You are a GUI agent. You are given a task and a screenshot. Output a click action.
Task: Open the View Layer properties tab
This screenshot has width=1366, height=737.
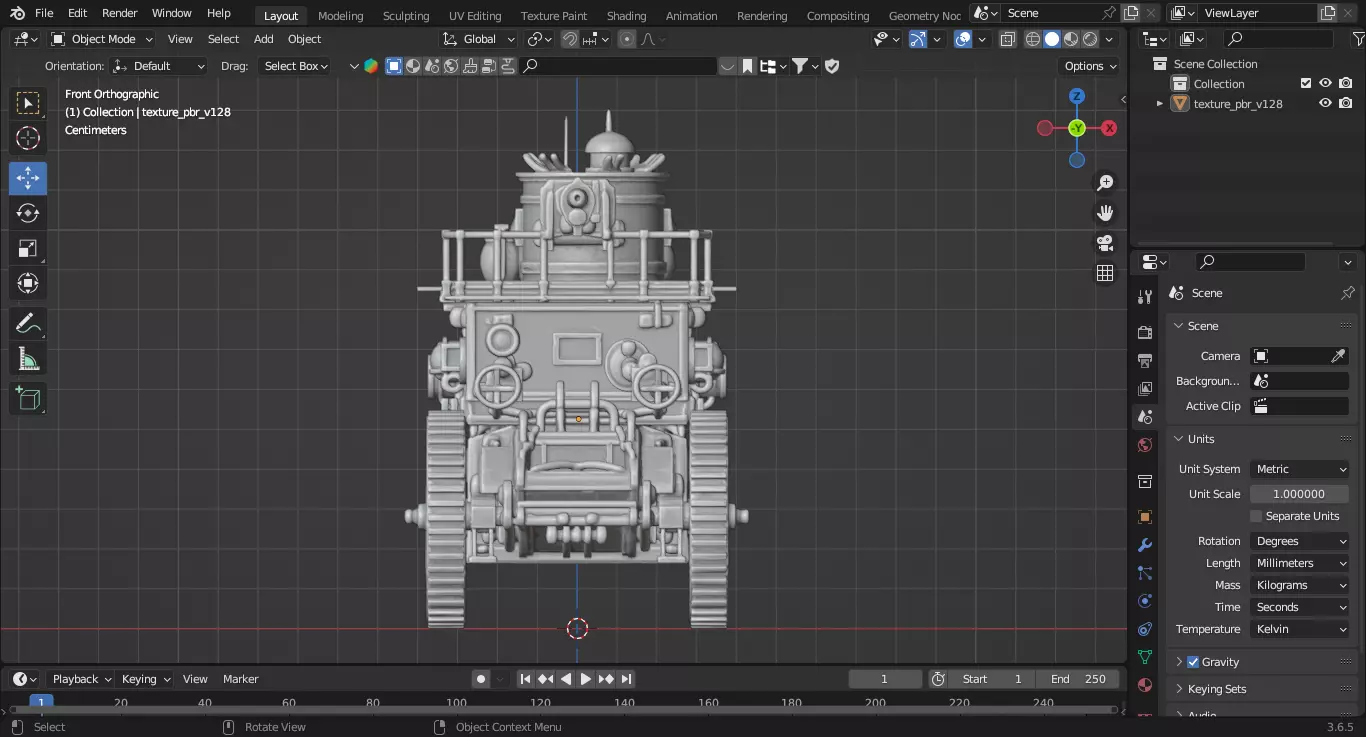coord(1145,388)
